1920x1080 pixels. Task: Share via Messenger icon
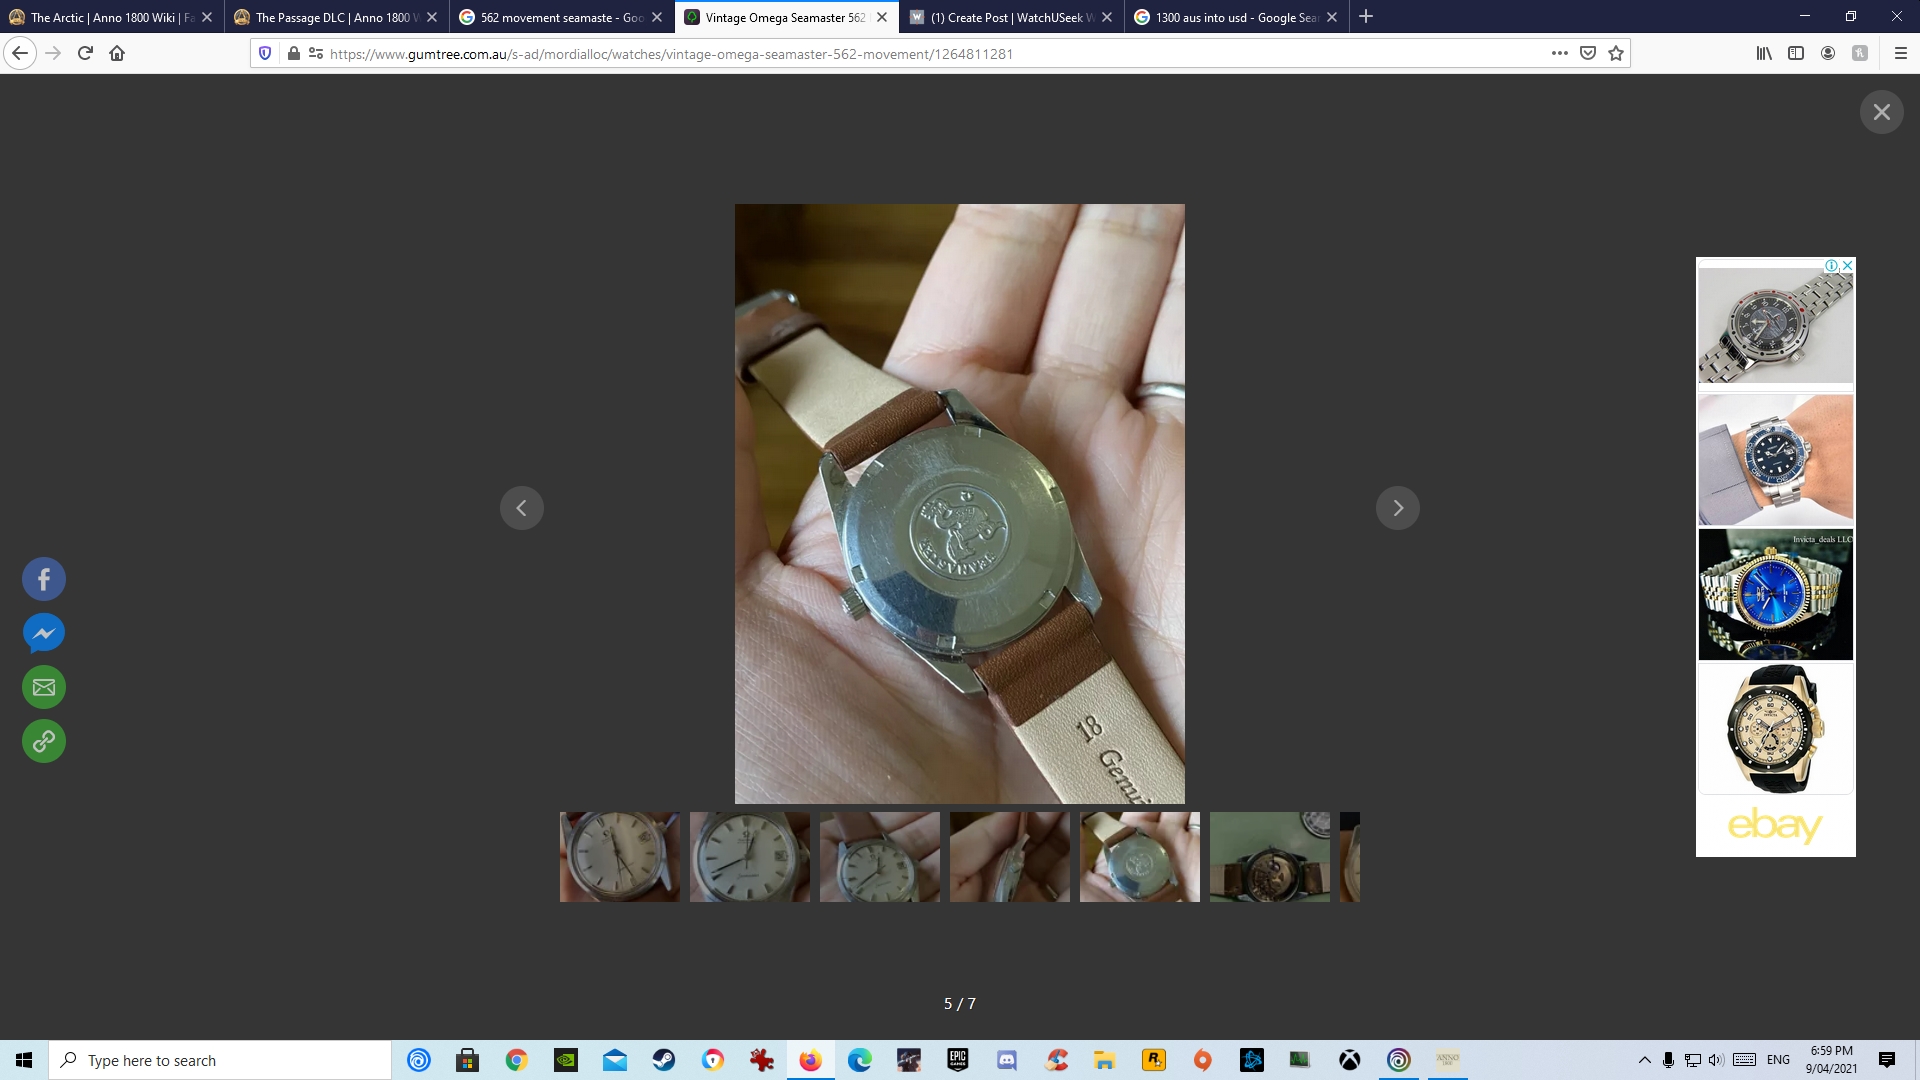pyautogui.click(x=44, y=633)
